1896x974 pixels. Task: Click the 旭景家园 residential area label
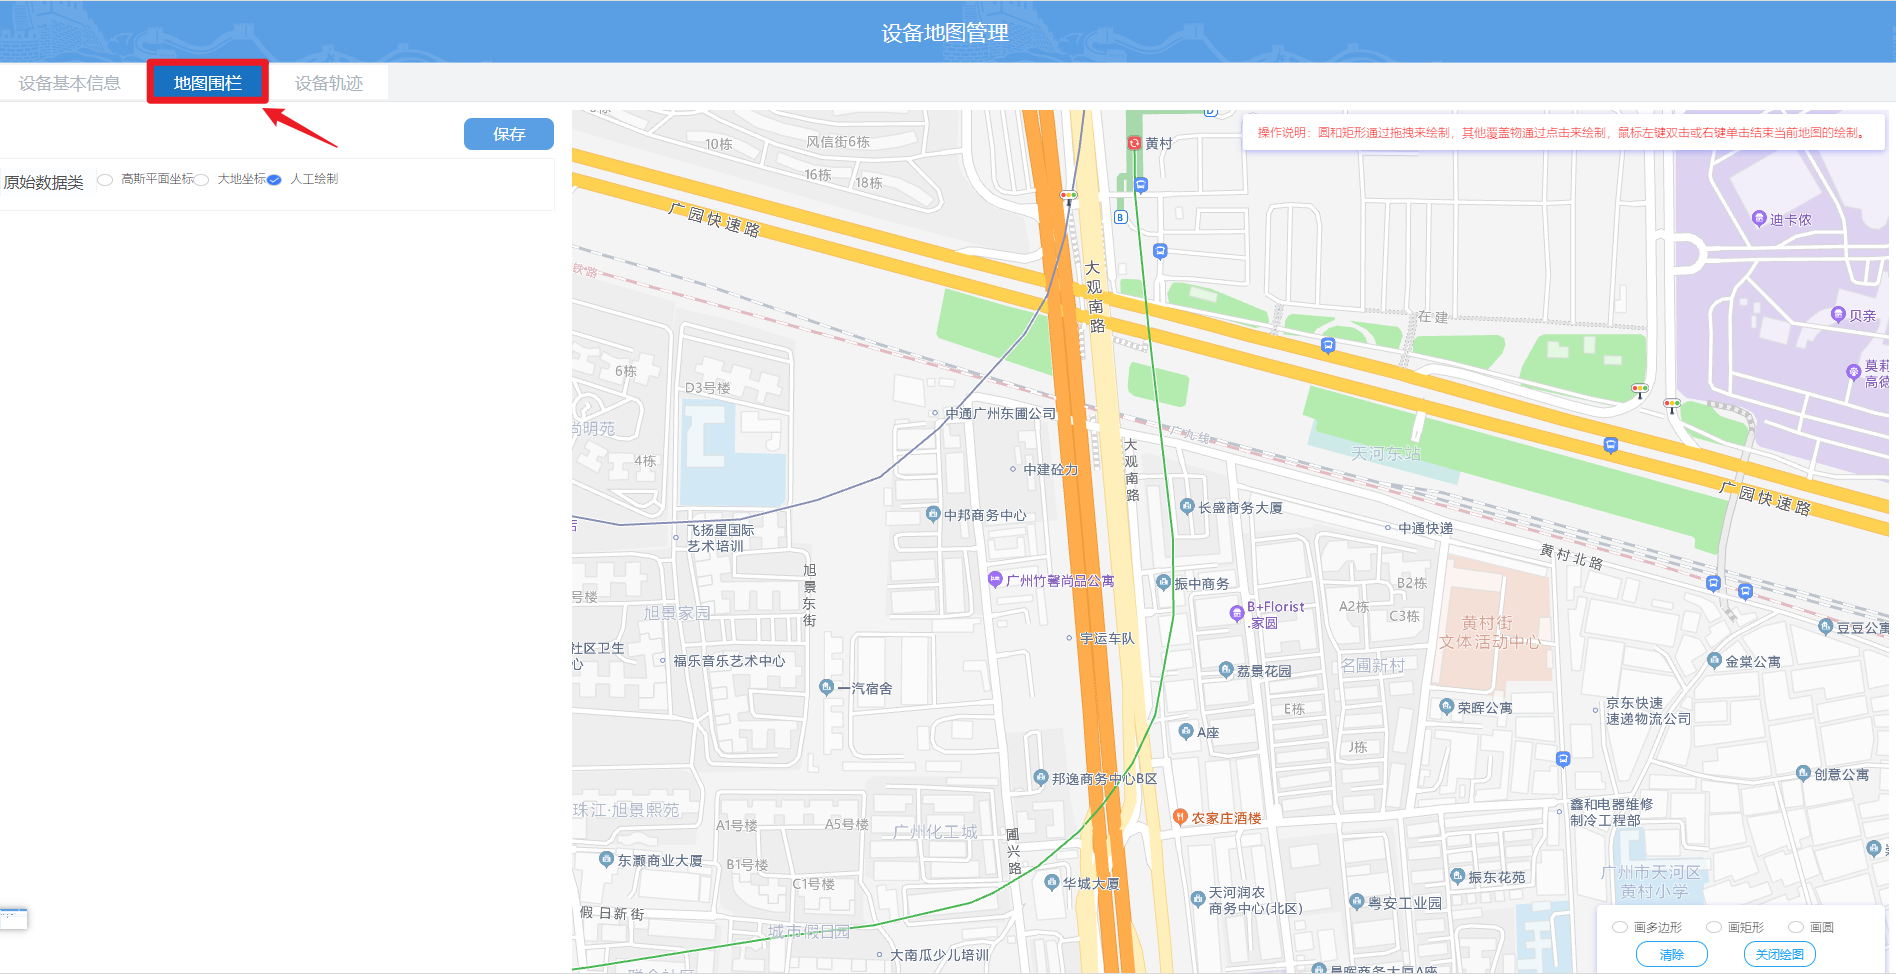(677, 612)
